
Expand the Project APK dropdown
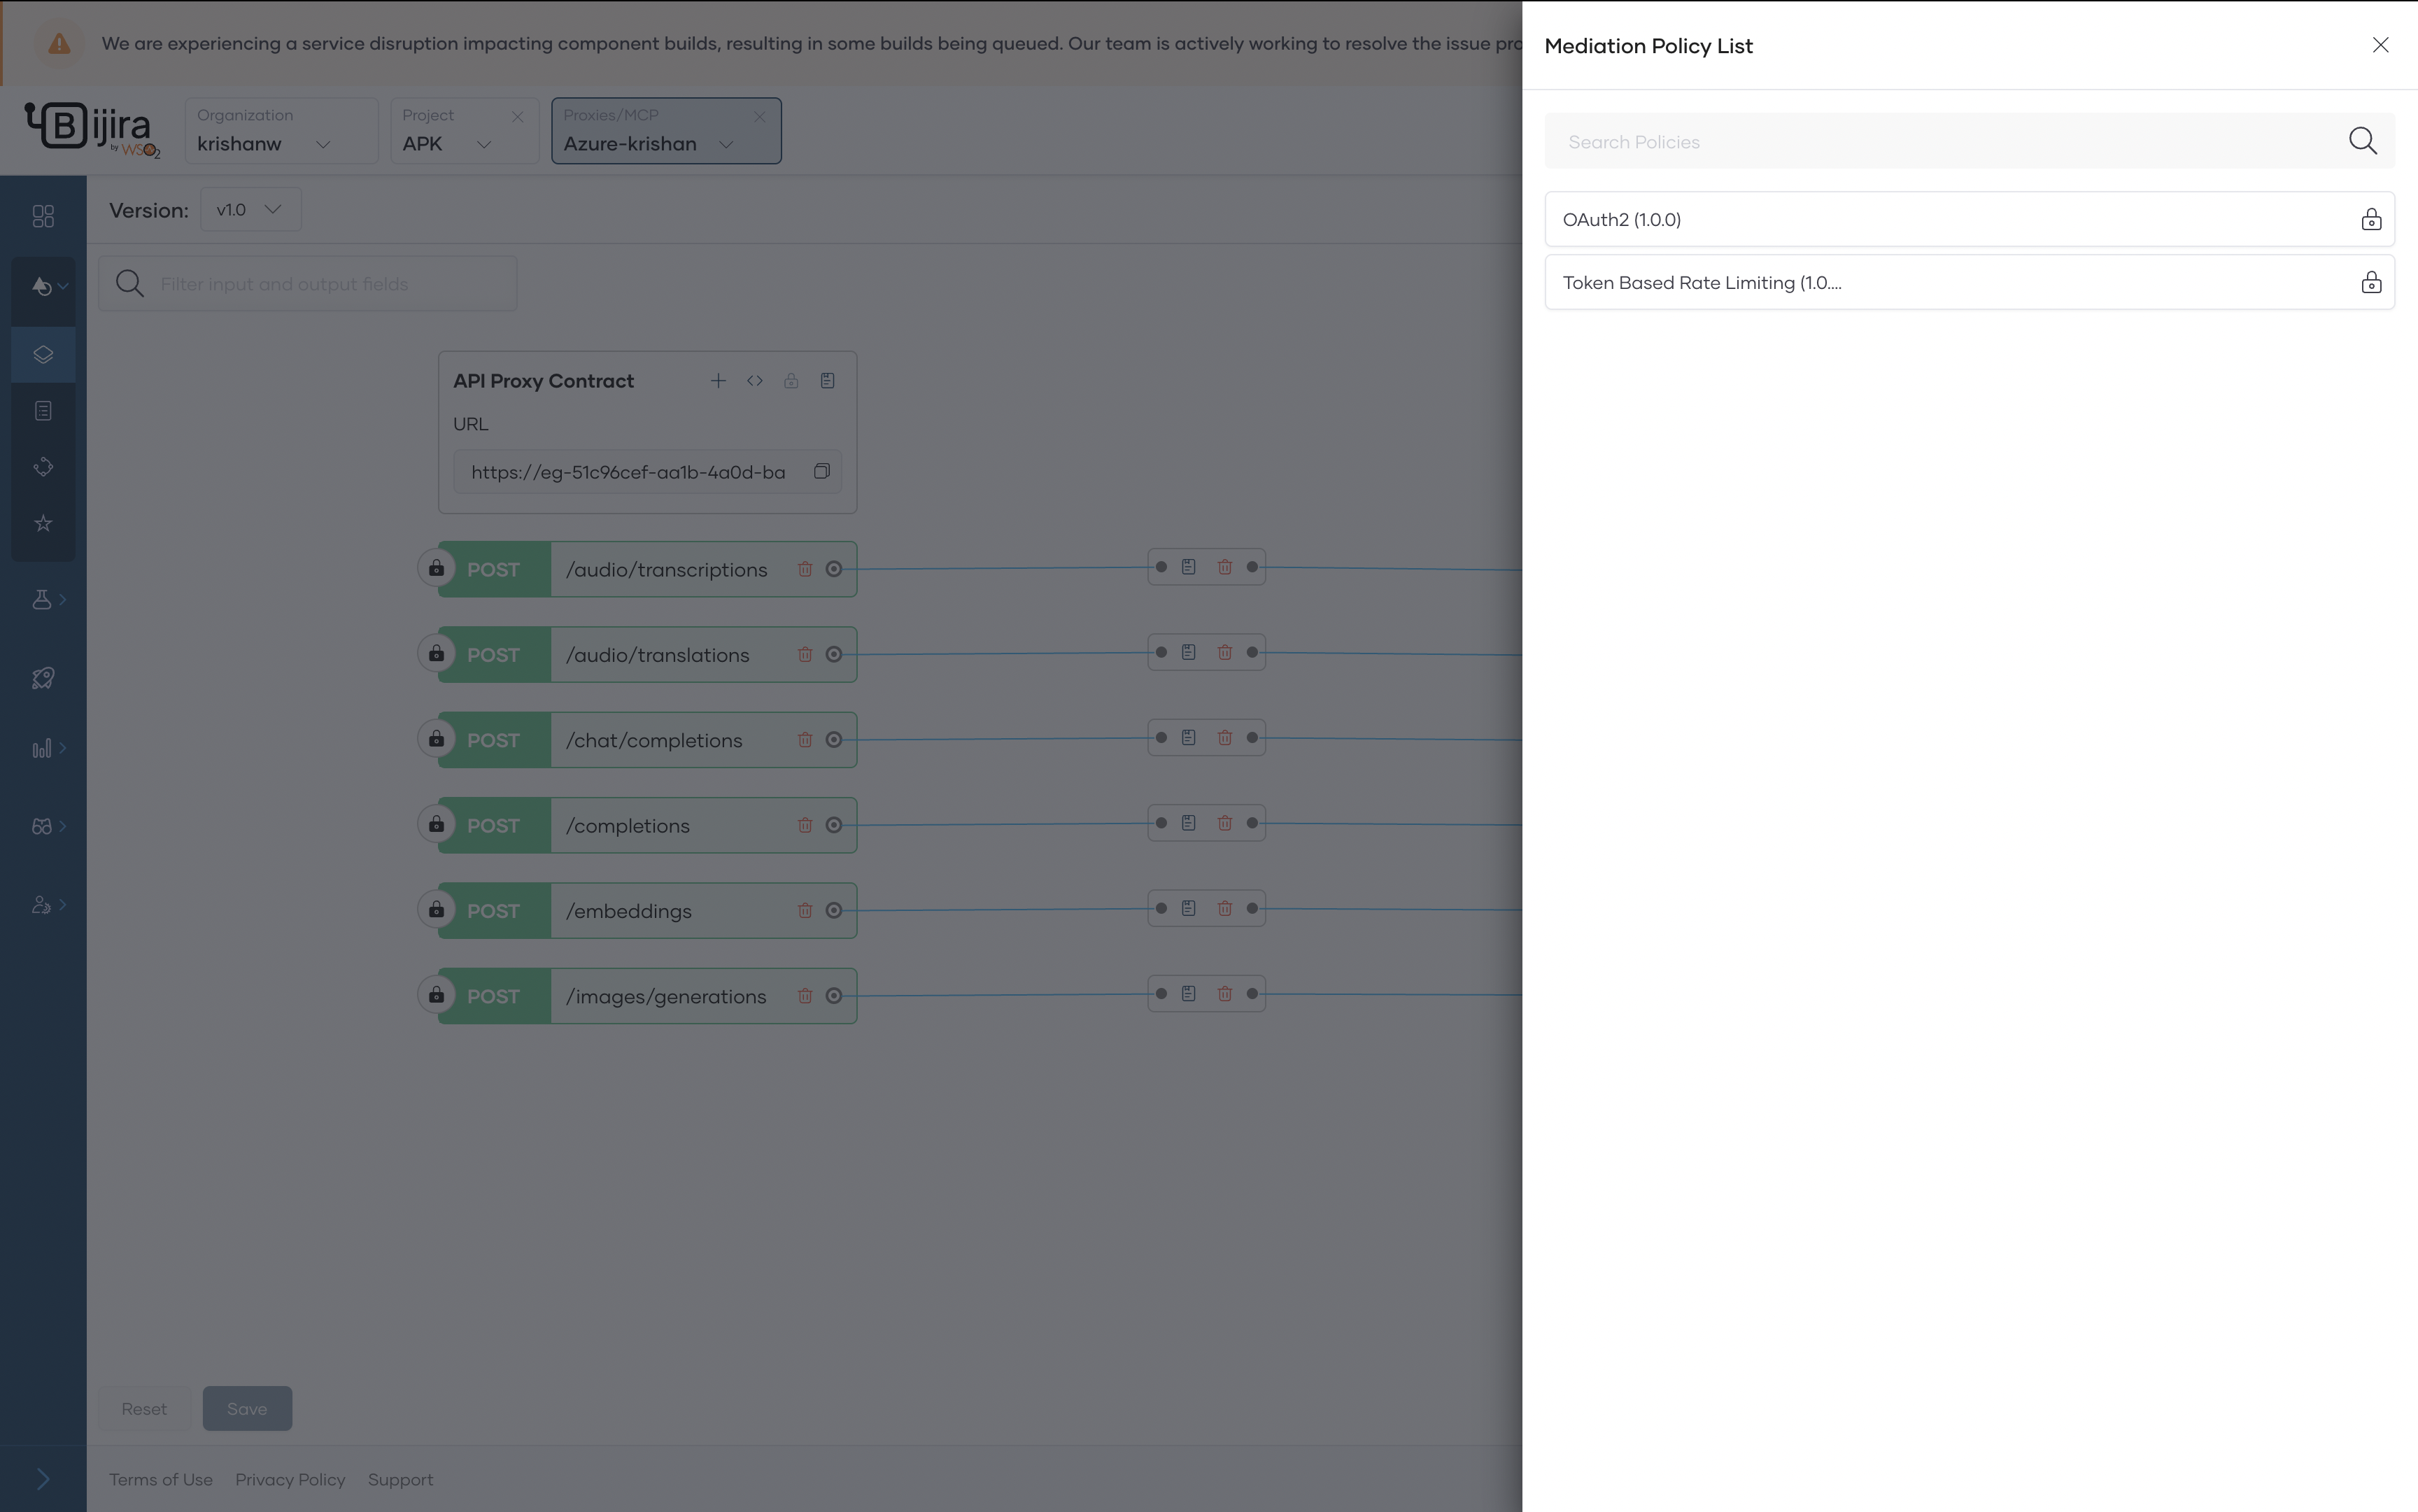[483, 144]
